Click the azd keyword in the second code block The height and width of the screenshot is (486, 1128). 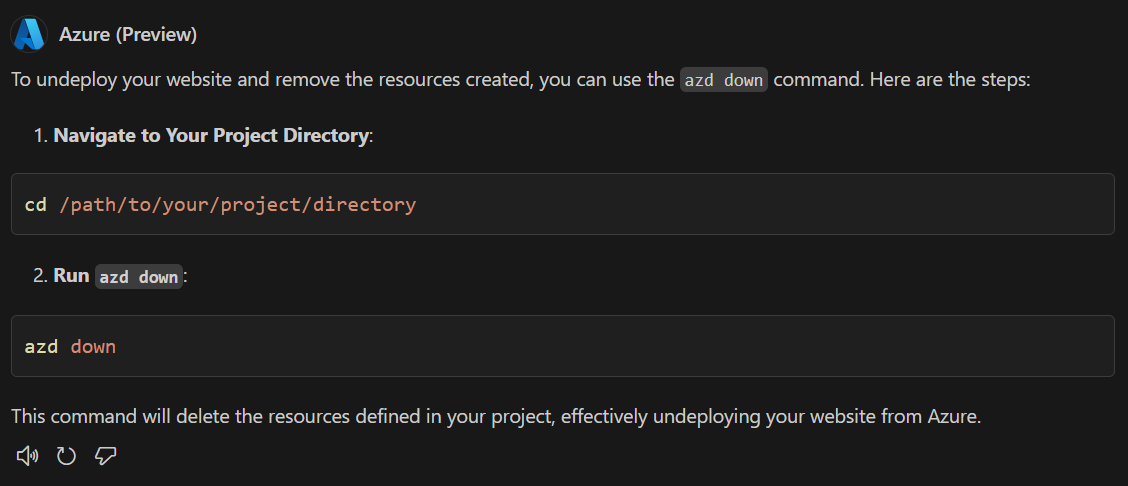pos(41,347)
